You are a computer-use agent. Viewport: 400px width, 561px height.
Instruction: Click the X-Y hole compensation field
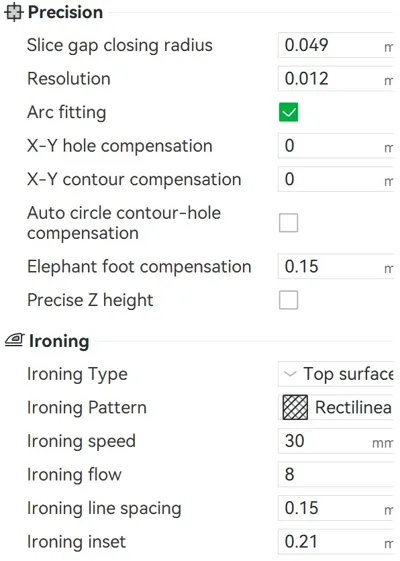(x=336, y=146)
